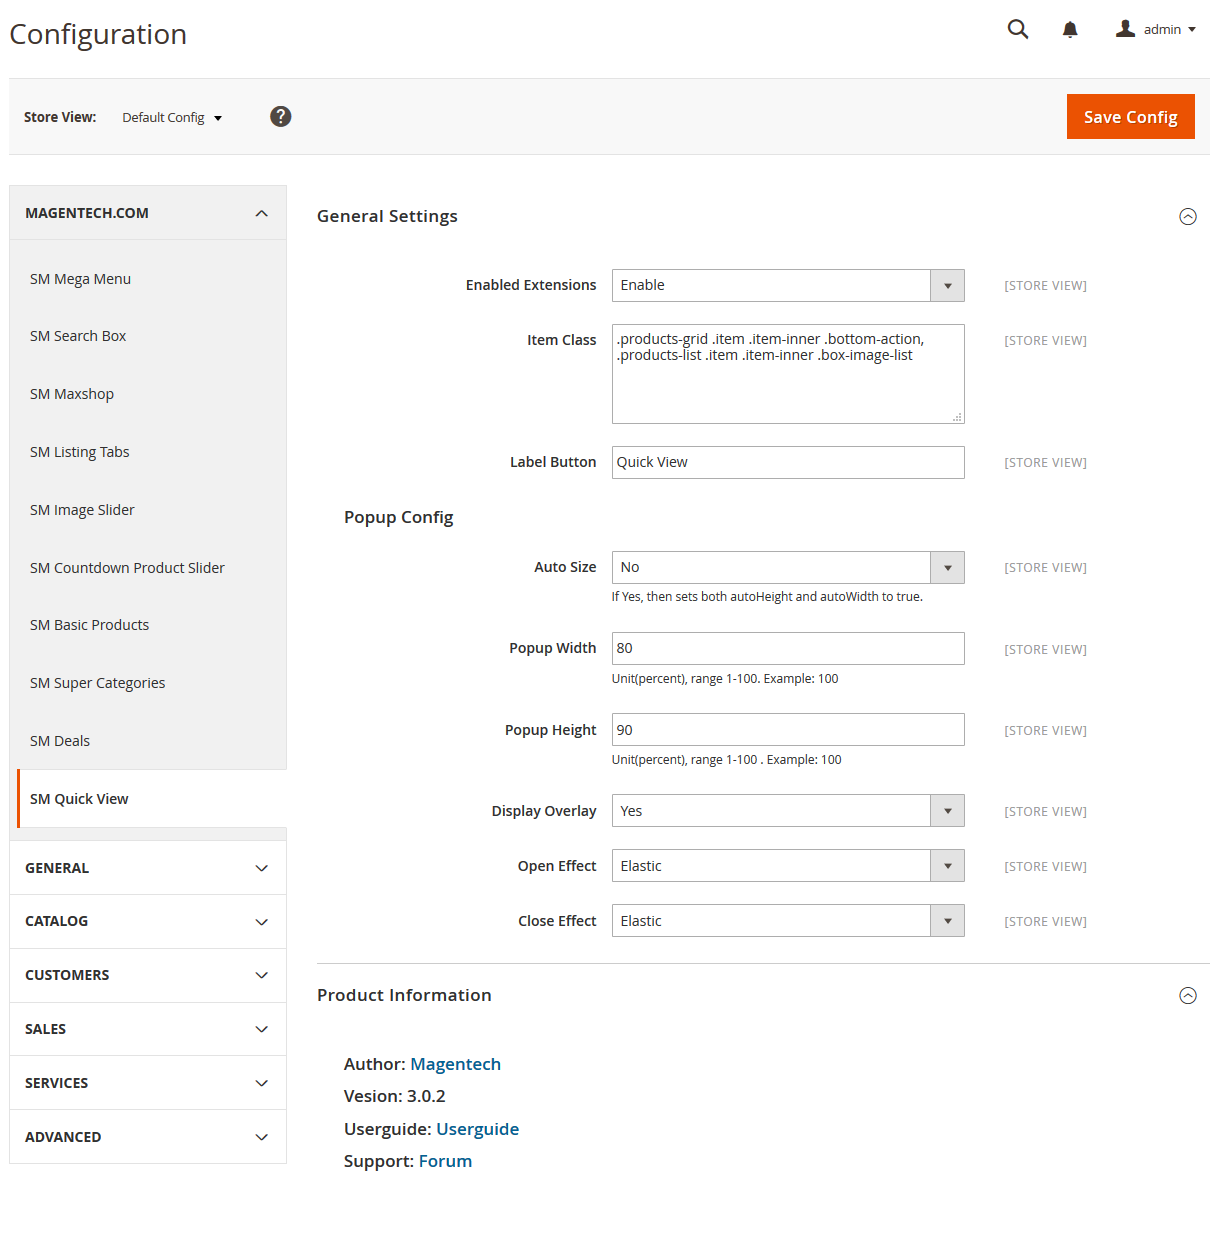The image size is (1232, 1242).
Task: Click the help question mark icon
Action: pos(281,117)
